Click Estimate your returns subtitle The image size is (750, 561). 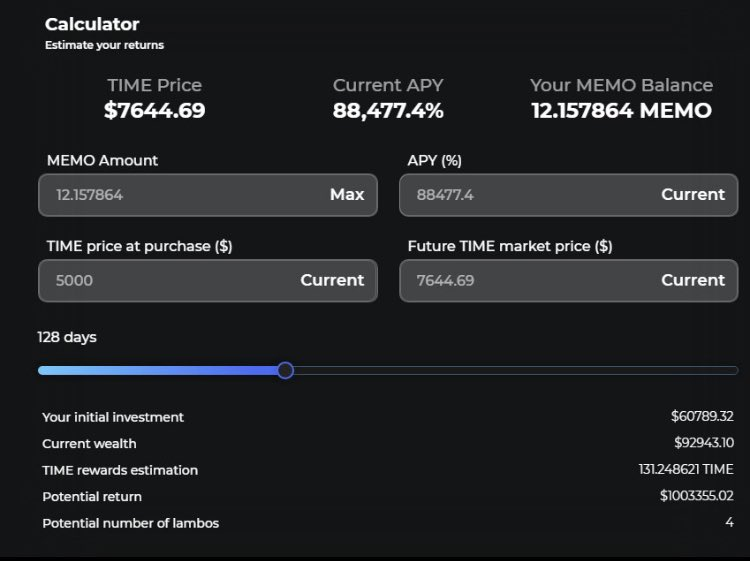[104, 45]
